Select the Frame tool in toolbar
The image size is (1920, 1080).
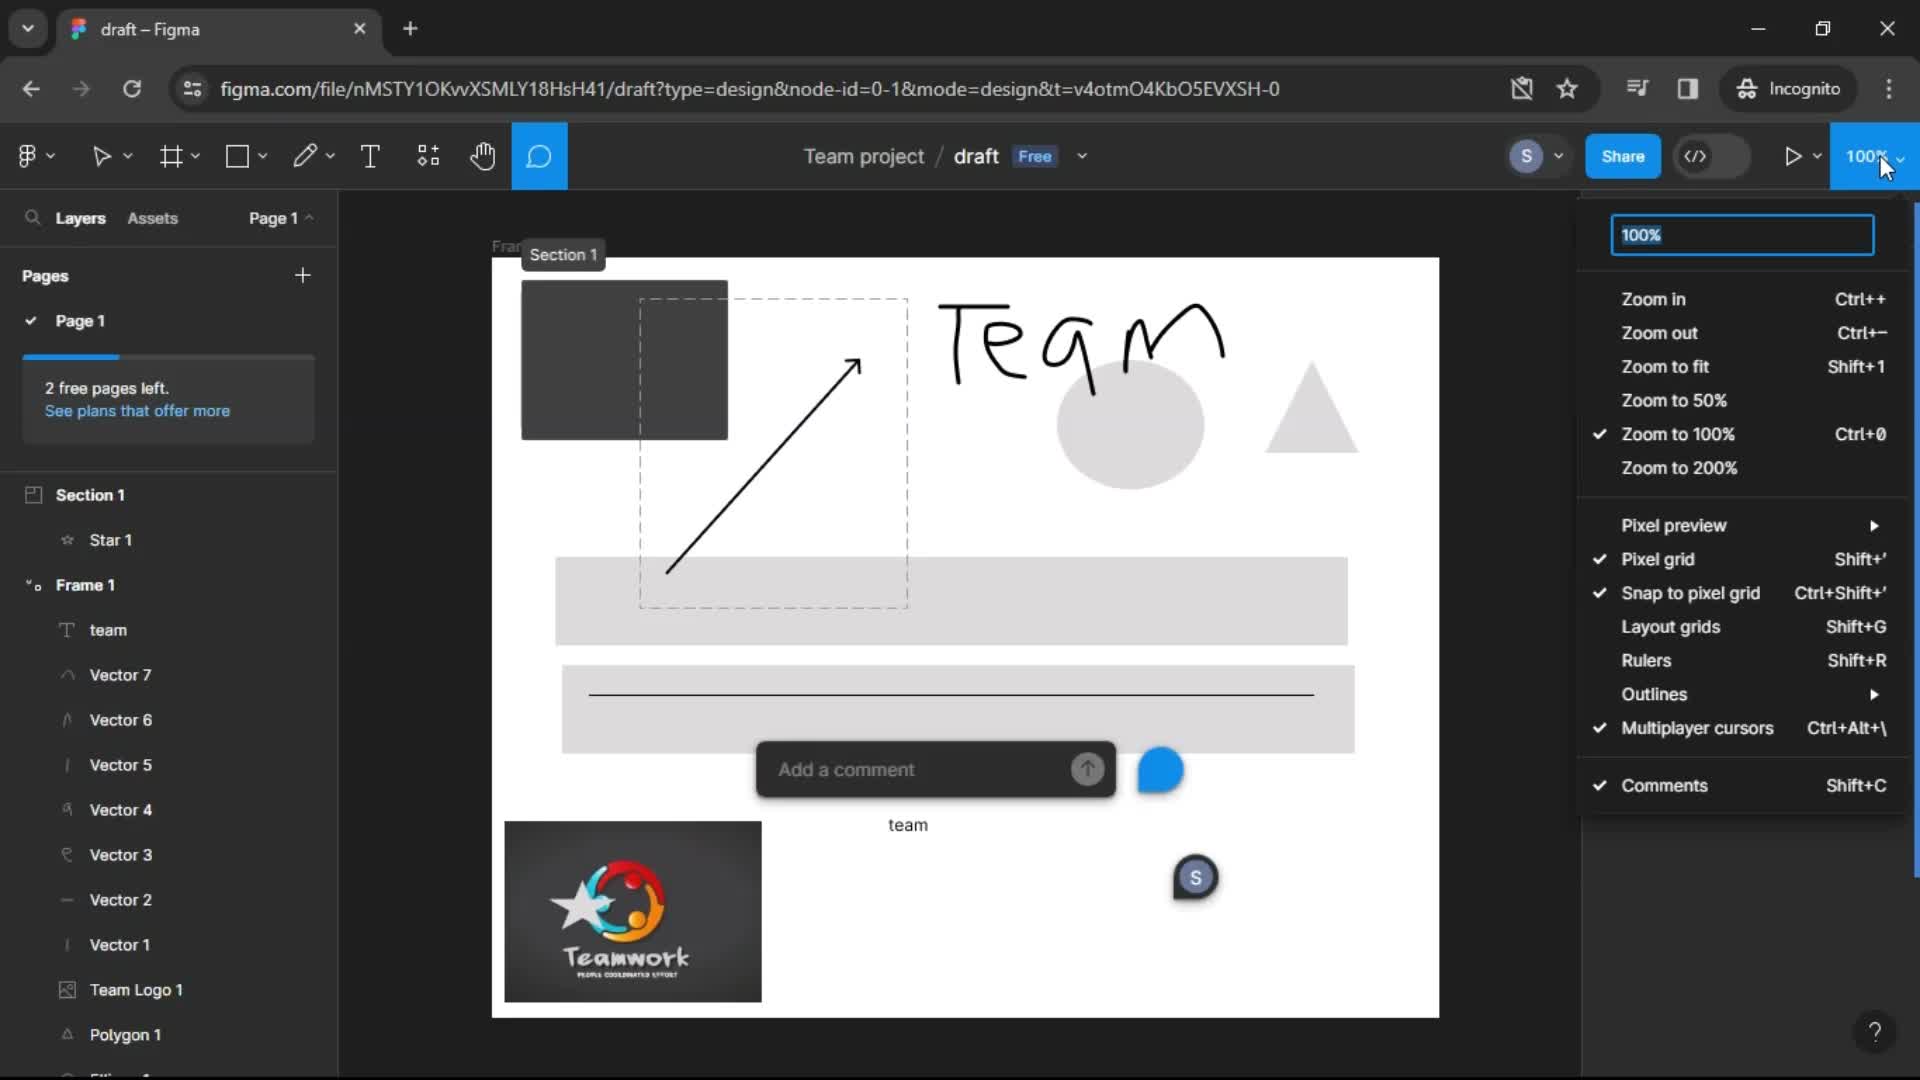[x=169, y=156]
